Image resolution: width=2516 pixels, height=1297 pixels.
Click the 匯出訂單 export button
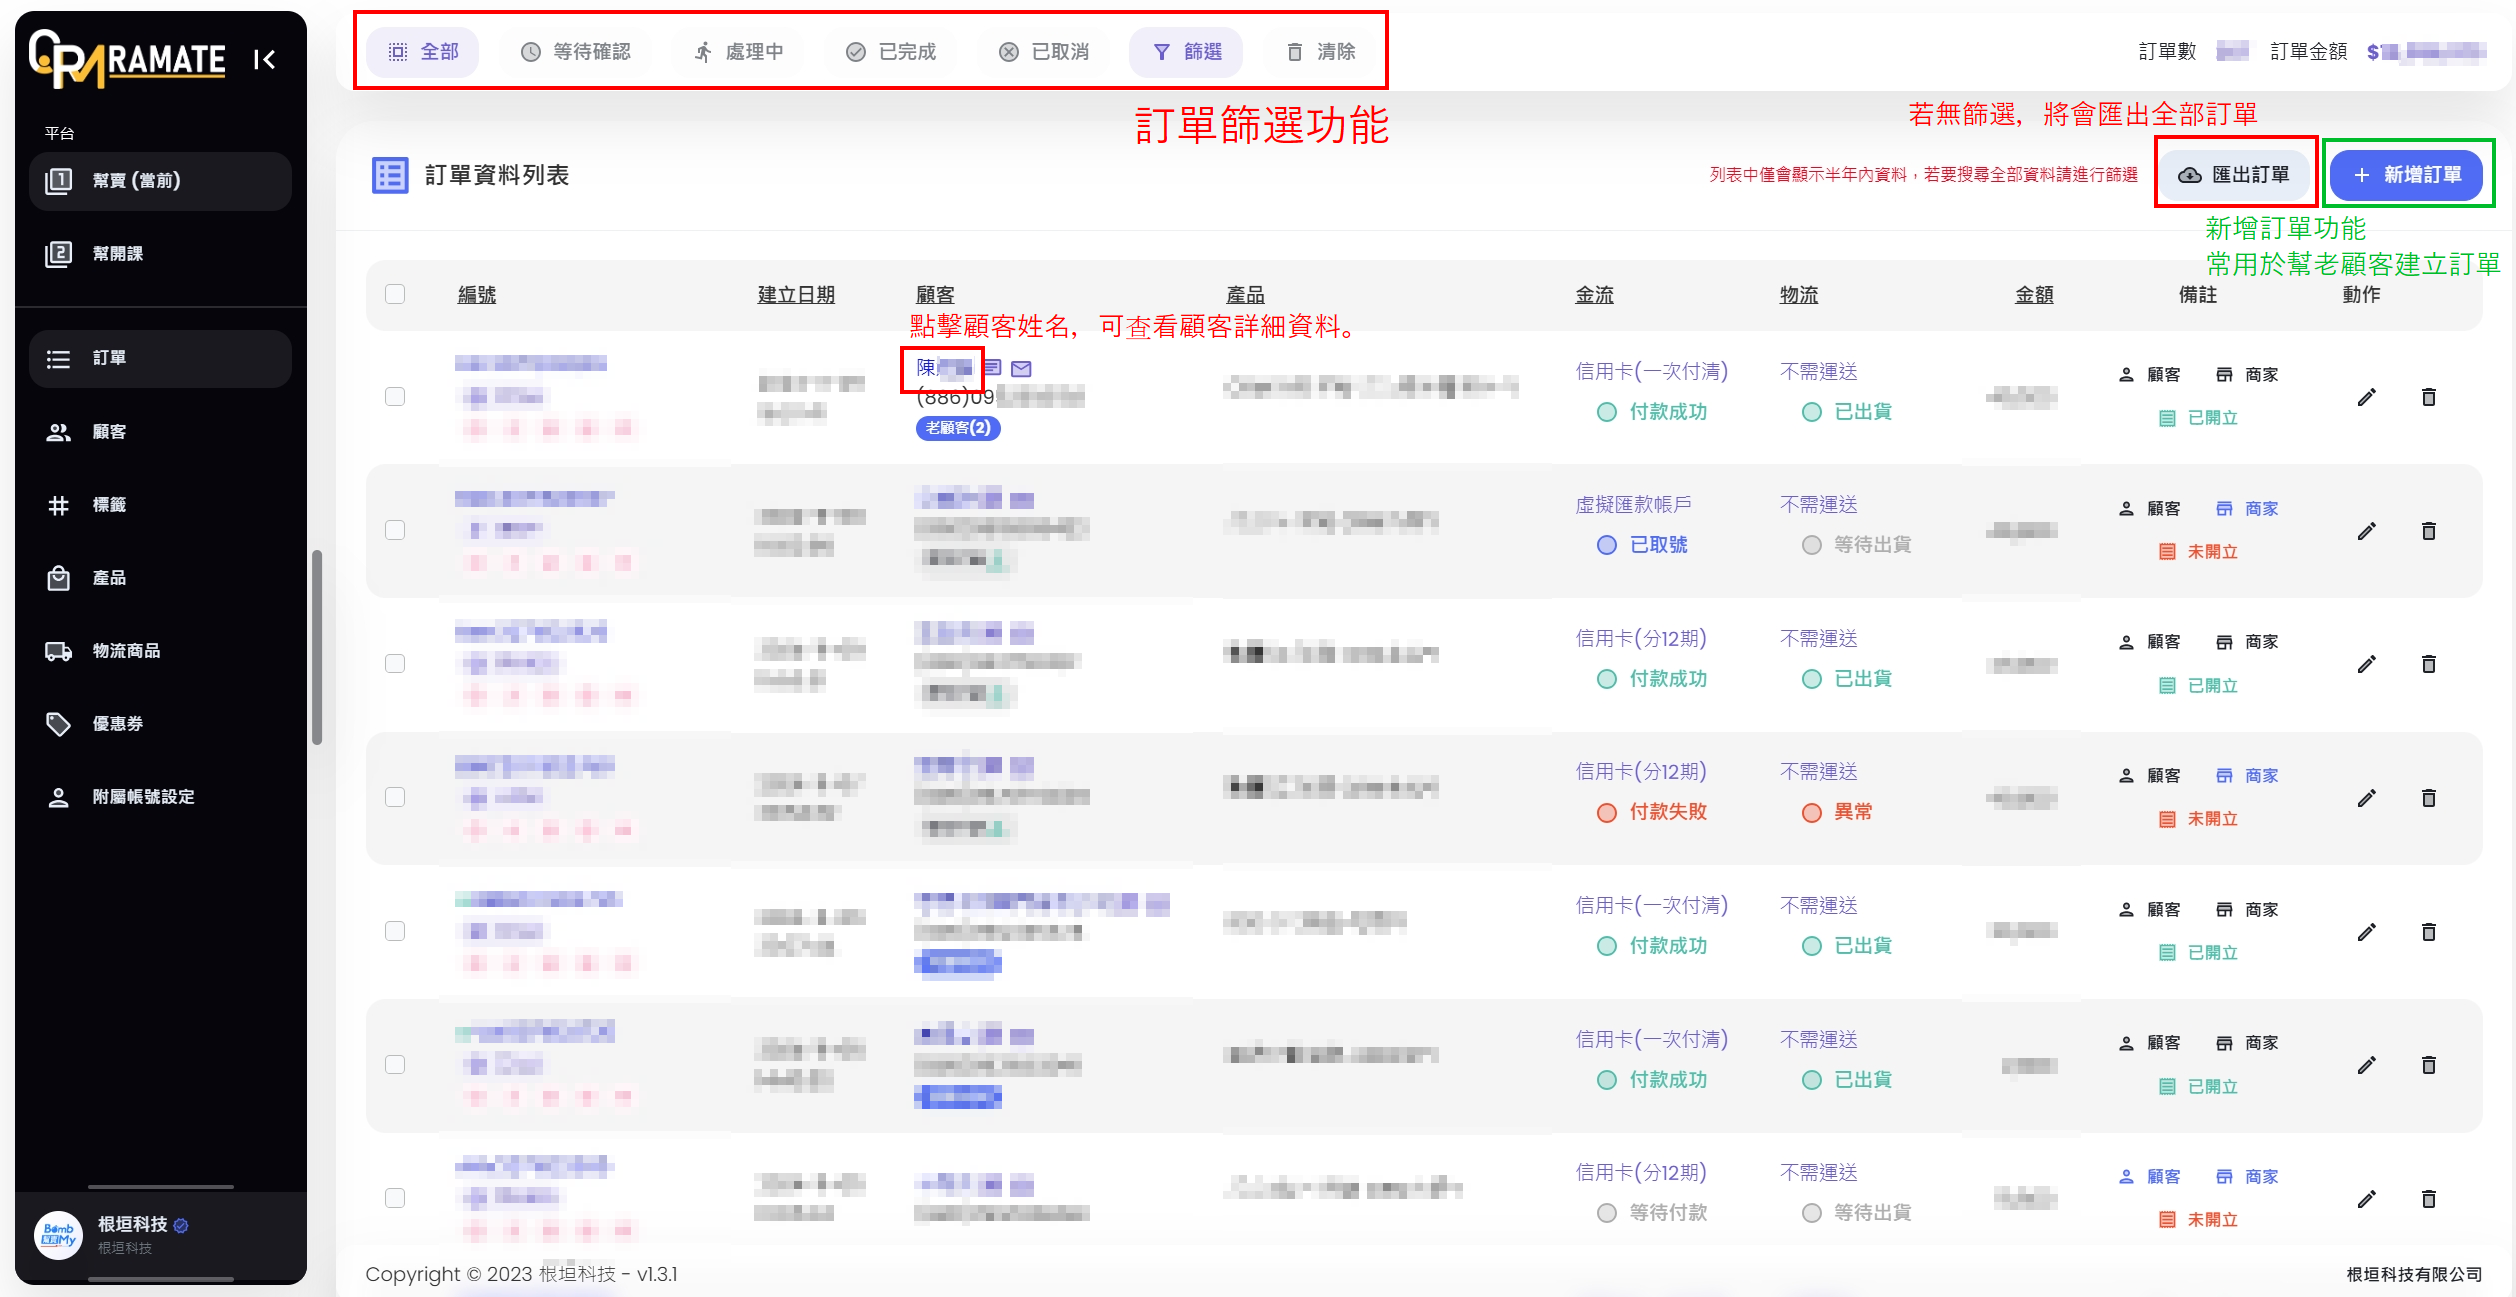click(x=2234, y=175)
